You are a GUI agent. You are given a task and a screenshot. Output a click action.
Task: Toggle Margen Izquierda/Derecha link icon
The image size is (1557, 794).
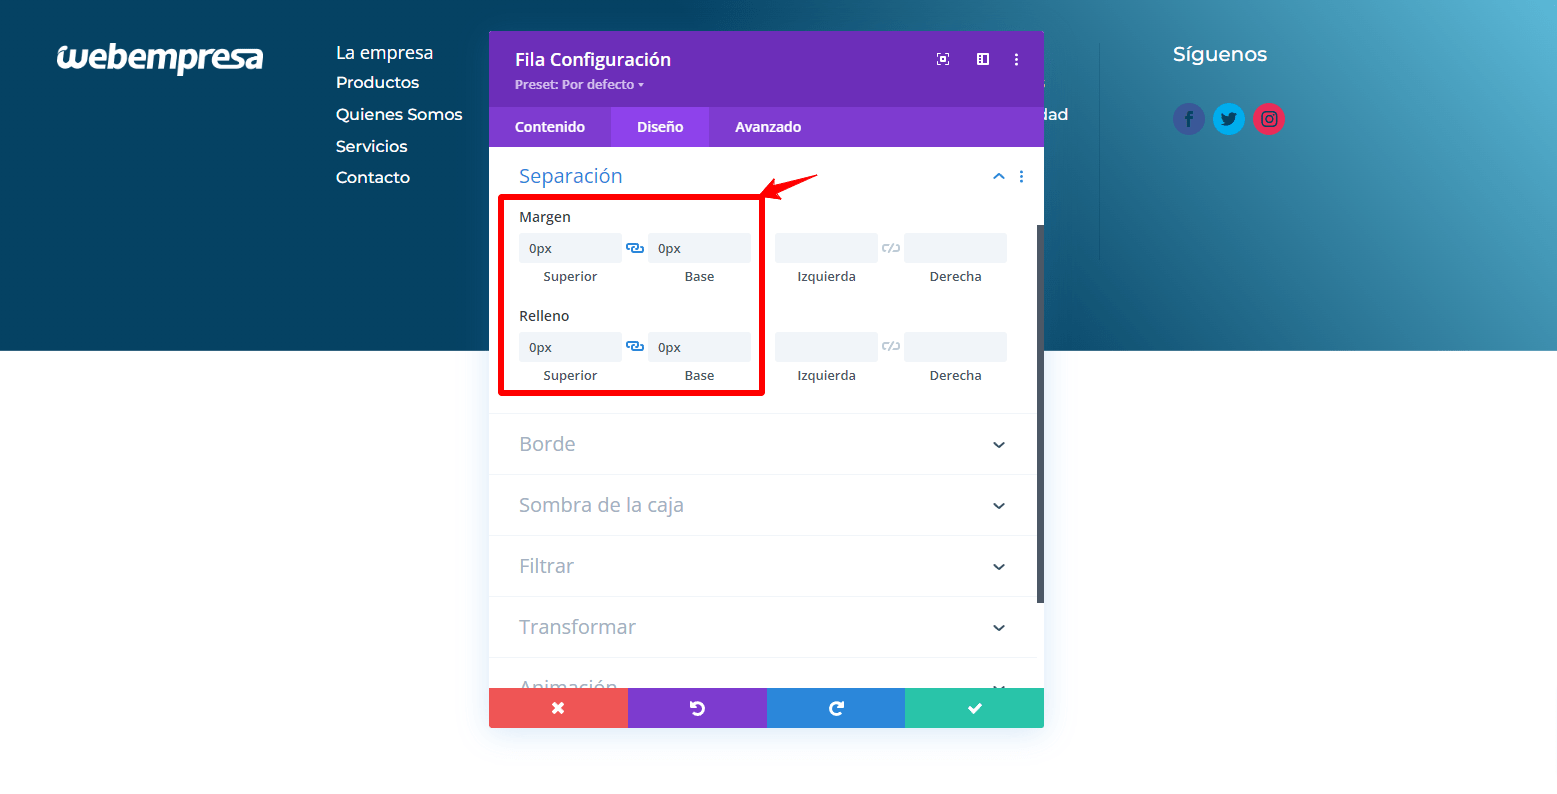tap(891, 248)
